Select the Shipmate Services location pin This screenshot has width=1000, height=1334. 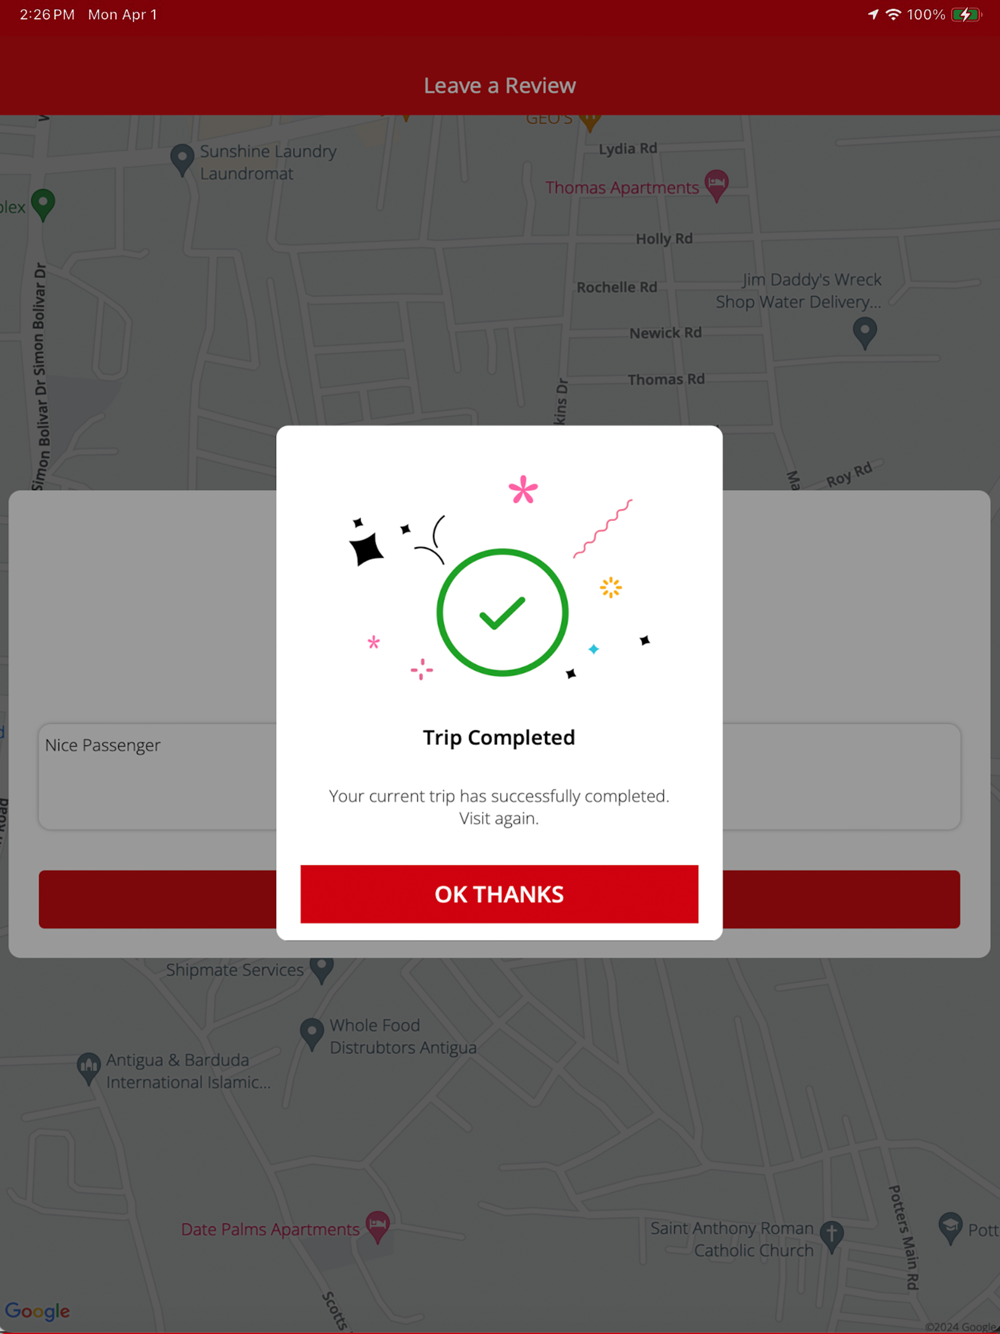coord(321,969)
